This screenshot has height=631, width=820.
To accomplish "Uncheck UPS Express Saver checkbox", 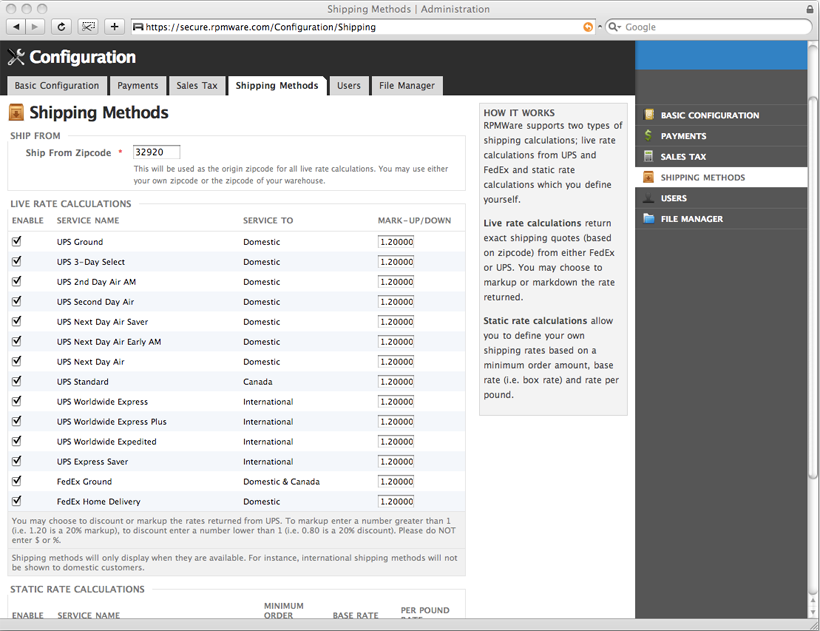I will click(17, 461).
